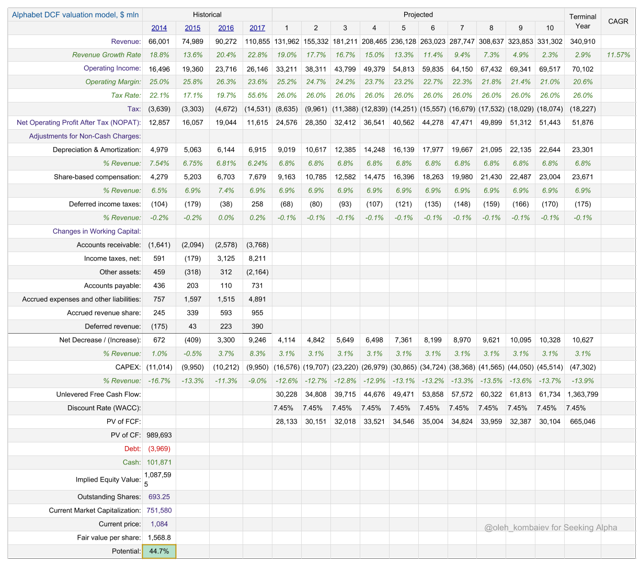Click projected year 10 column header

tap(550, 28)
